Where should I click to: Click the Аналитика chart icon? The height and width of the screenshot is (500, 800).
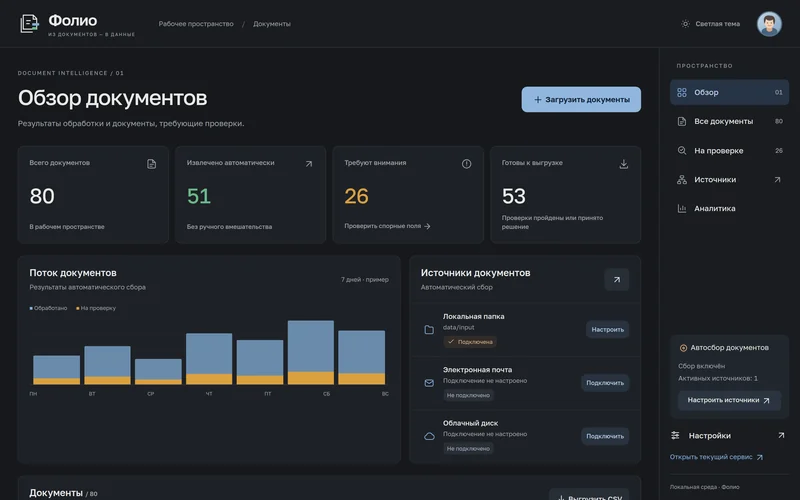[682, 208]
